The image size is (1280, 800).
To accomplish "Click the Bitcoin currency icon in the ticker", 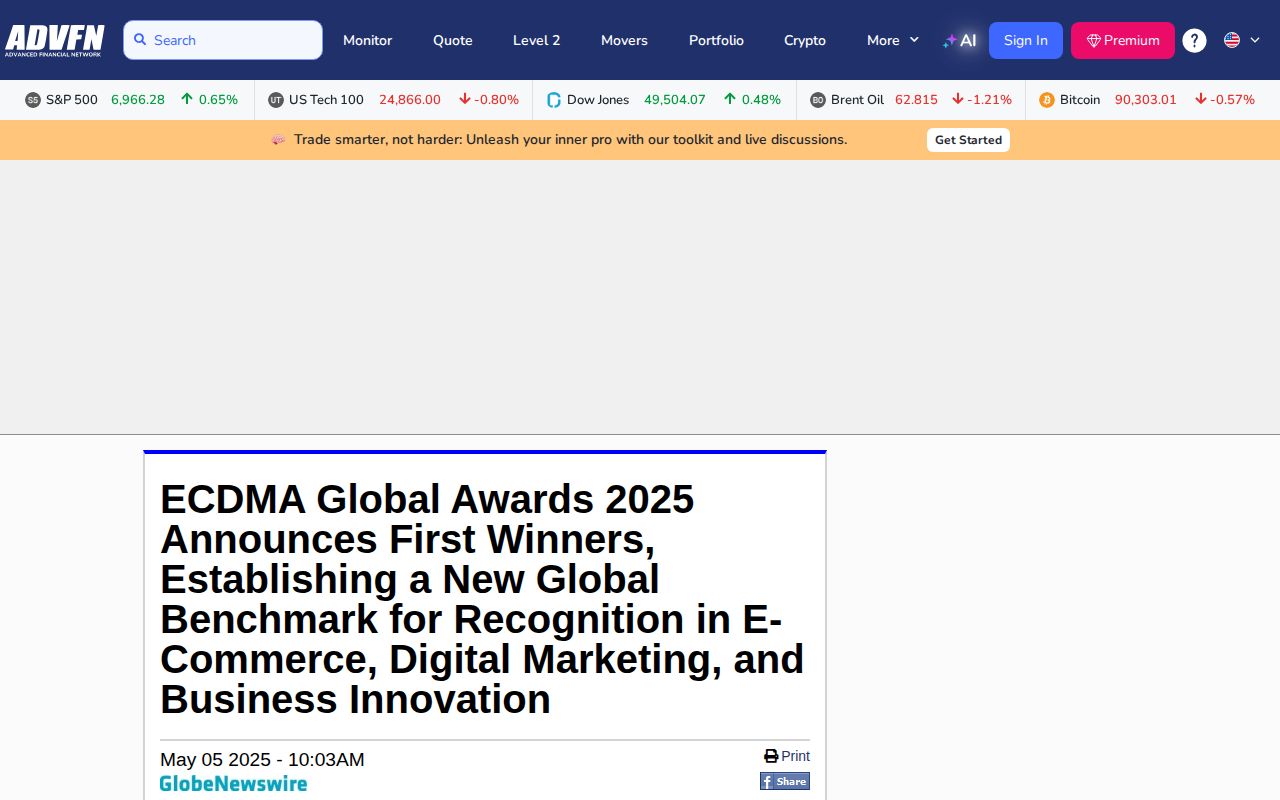I will click(x=1046, y=100).
